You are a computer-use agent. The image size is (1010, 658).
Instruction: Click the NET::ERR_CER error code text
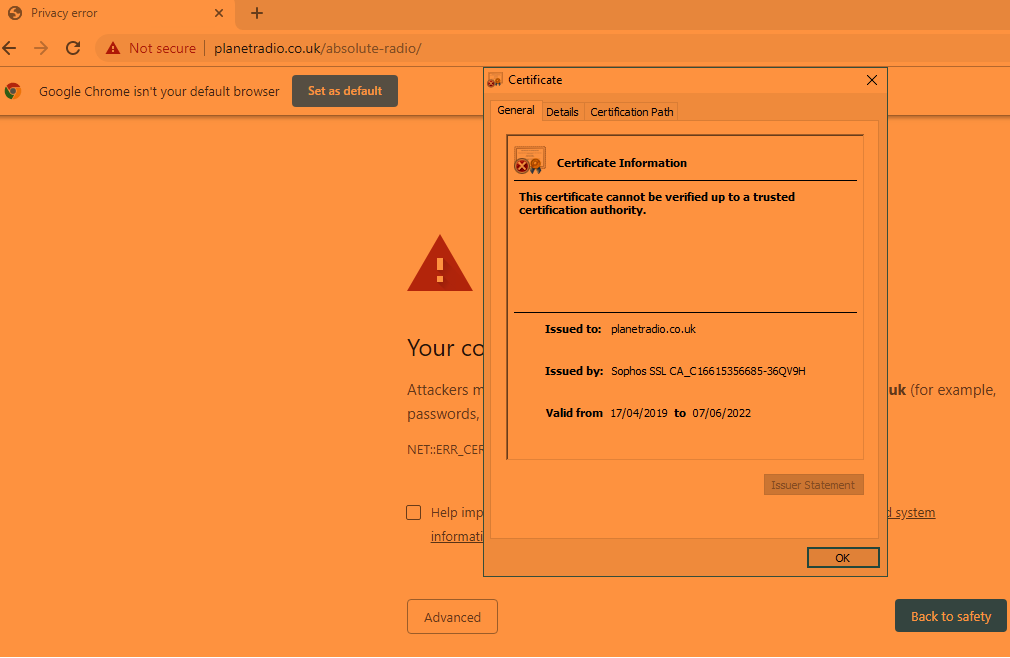point(446,449)
